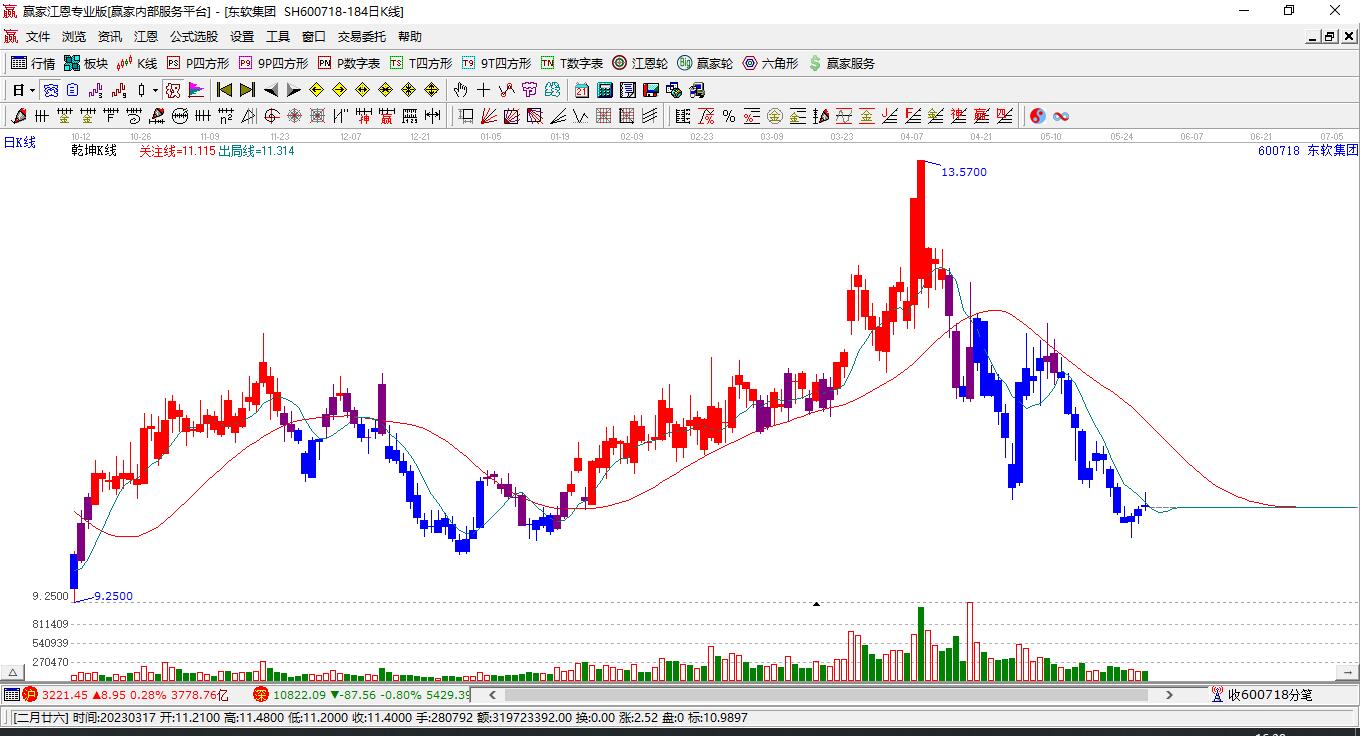Open the calculator icon in toolbar
The width and height of the screenshot is (1360, 736).
coord(604,90)
